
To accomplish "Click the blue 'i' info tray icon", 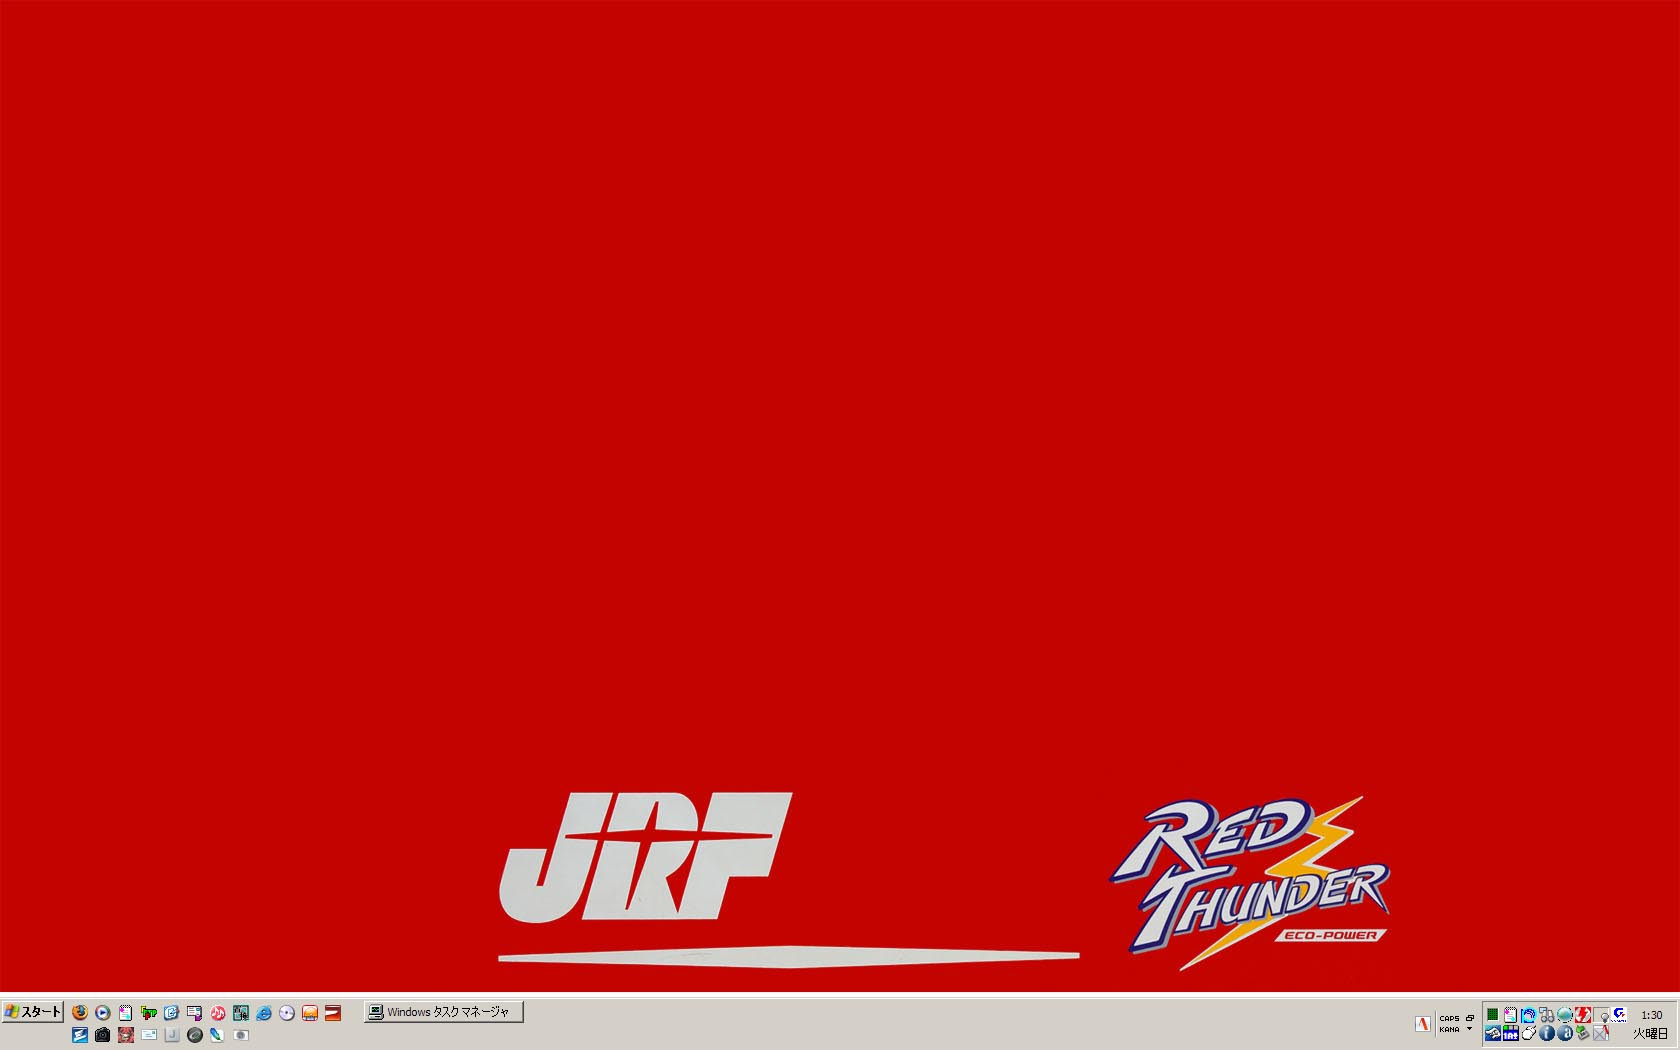I will coord(1547,1033).
